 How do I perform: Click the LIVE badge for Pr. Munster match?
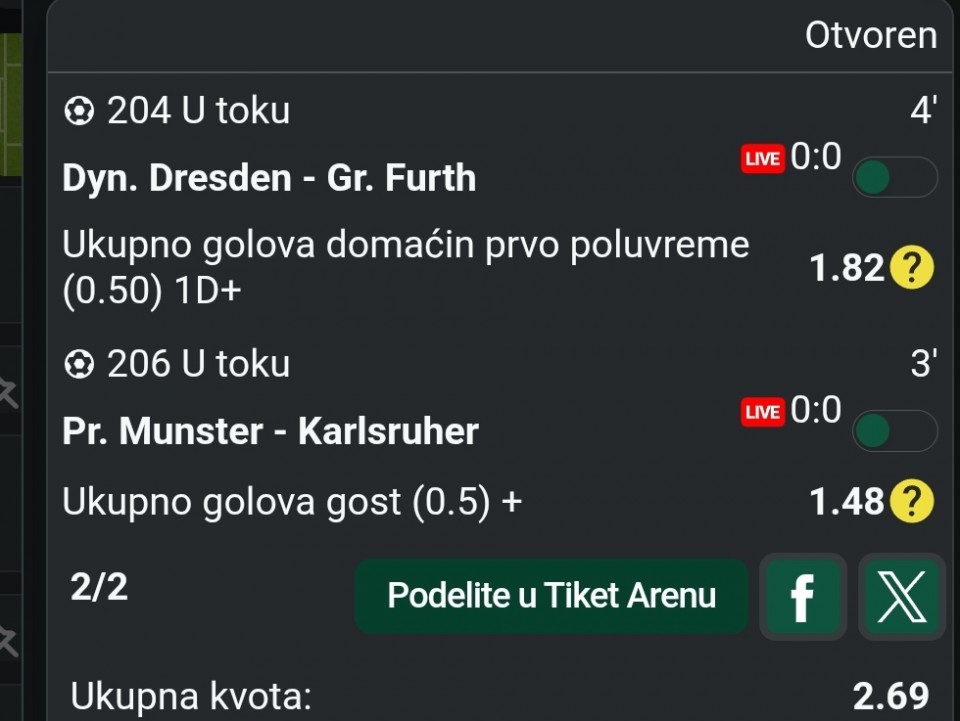coord(762,412)
